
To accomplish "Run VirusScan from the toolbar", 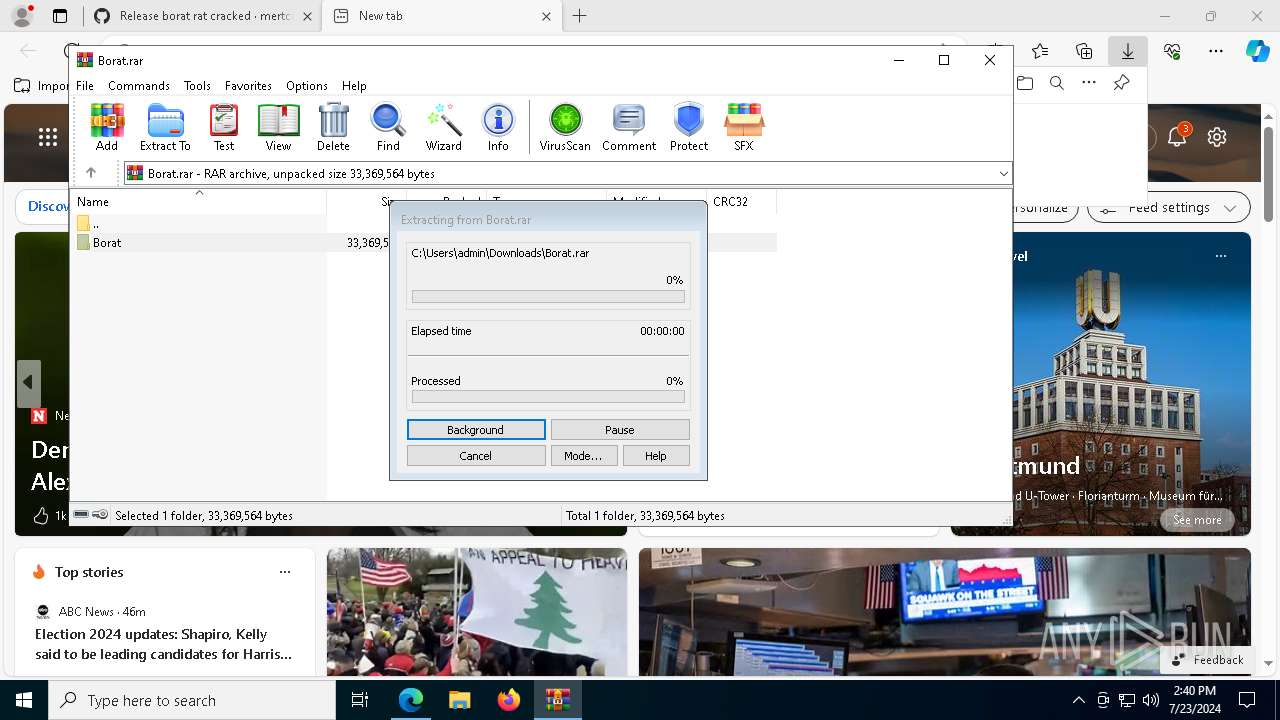I will [x=565, y=127].
